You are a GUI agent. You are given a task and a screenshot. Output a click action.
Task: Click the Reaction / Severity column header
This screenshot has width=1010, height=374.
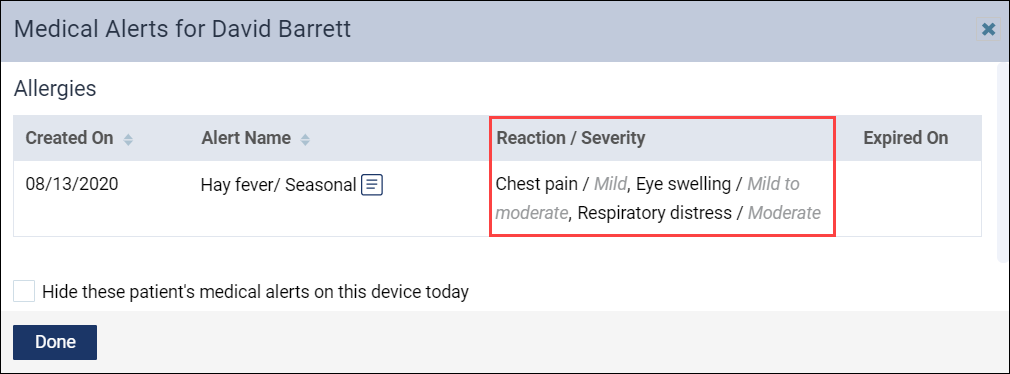coord(570,138)
